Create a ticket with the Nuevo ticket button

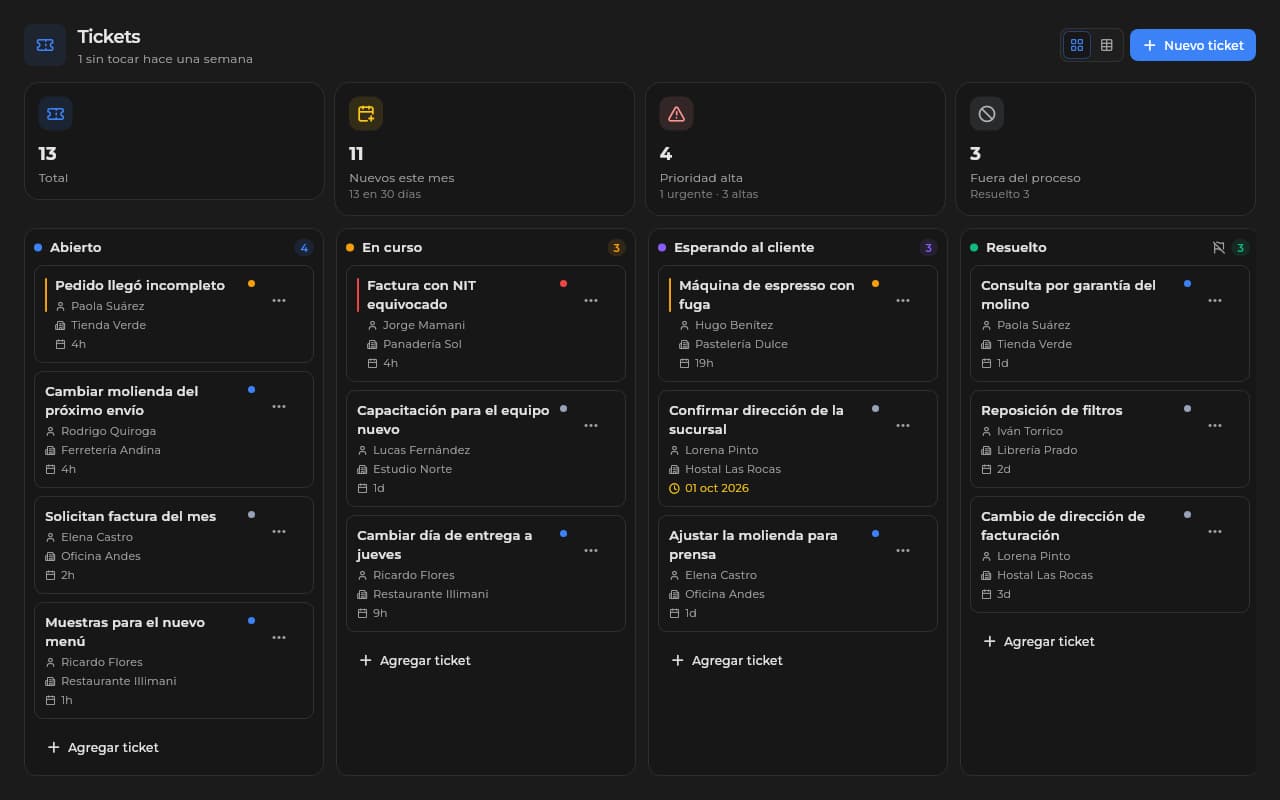[1193, 45]
